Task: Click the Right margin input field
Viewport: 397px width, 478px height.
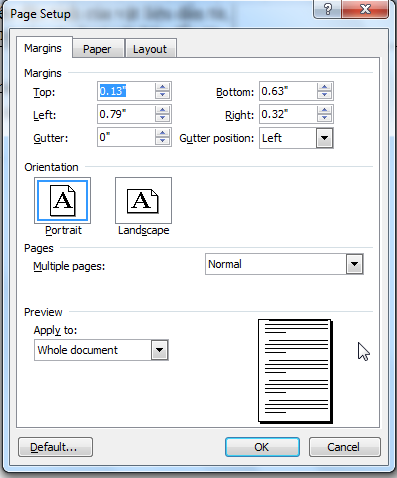Action: pyautogui.click(x=288, y=114)
